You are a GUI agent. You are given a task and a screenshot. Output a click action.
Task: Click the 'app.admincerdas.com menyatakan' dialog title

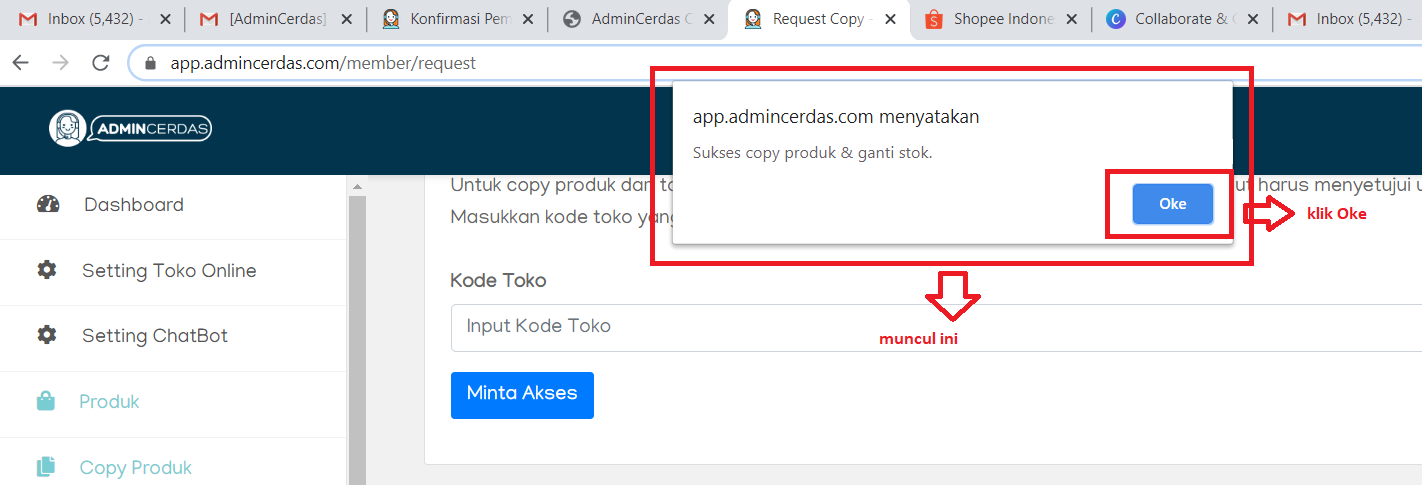point(836,116)
